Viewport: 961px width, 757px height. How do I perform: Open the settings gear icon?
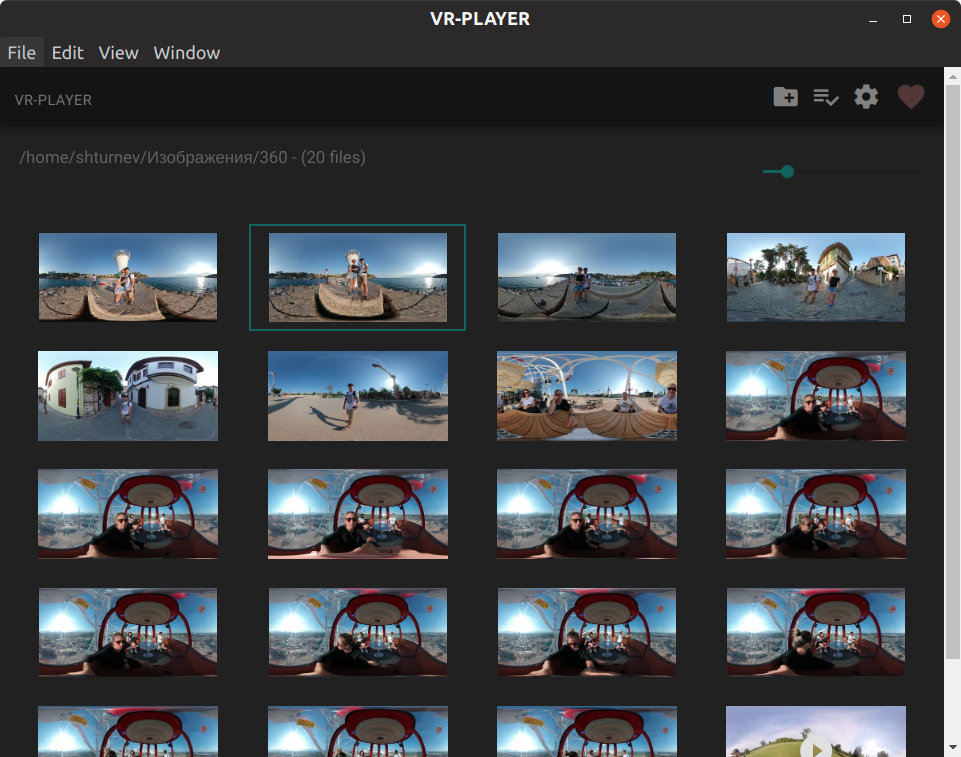tap(866, 96)
